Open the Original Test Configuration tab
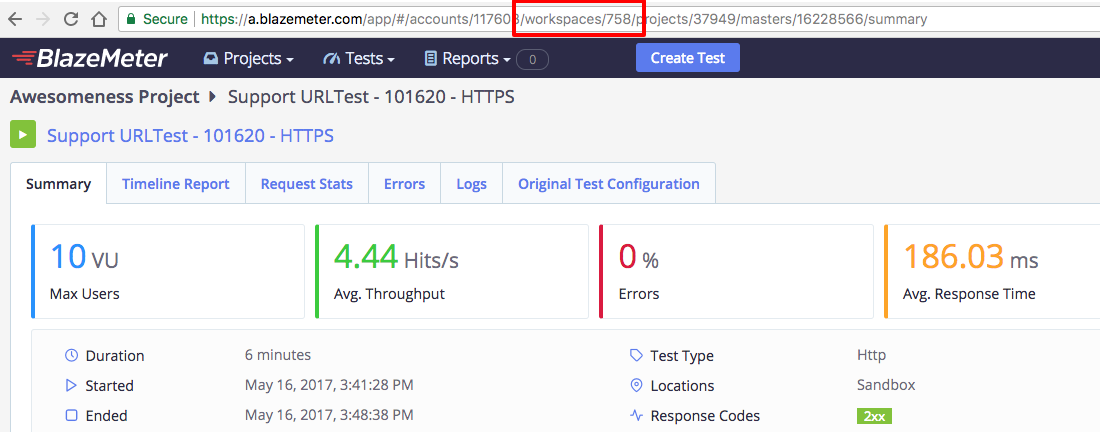Screen dimensions: 1103x432 (609, 184)
